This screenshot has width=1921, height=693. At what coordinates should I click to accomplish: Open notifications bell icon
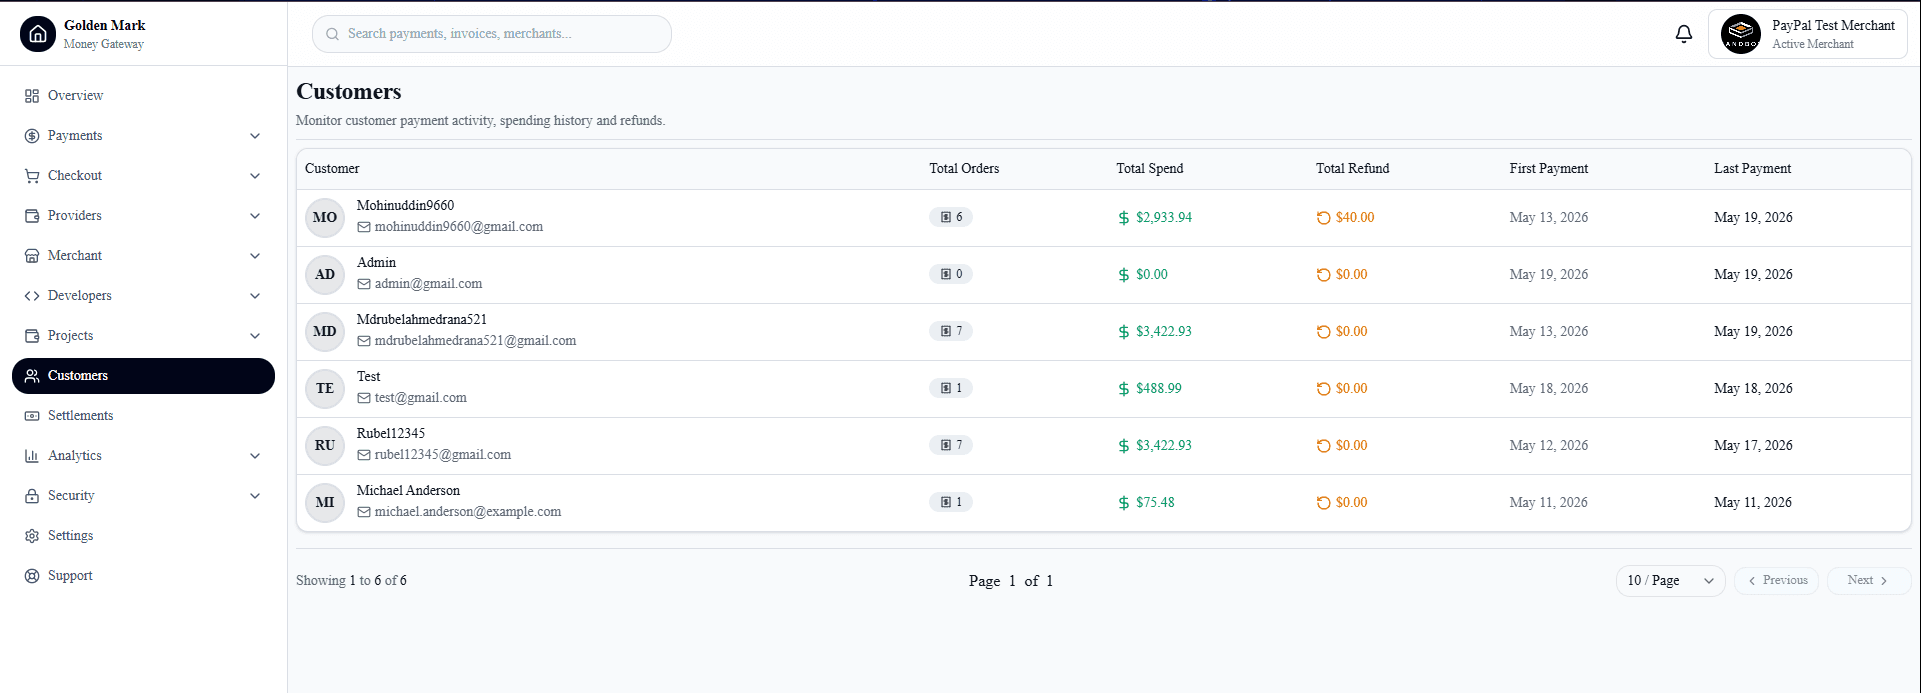coord(1684,34)
